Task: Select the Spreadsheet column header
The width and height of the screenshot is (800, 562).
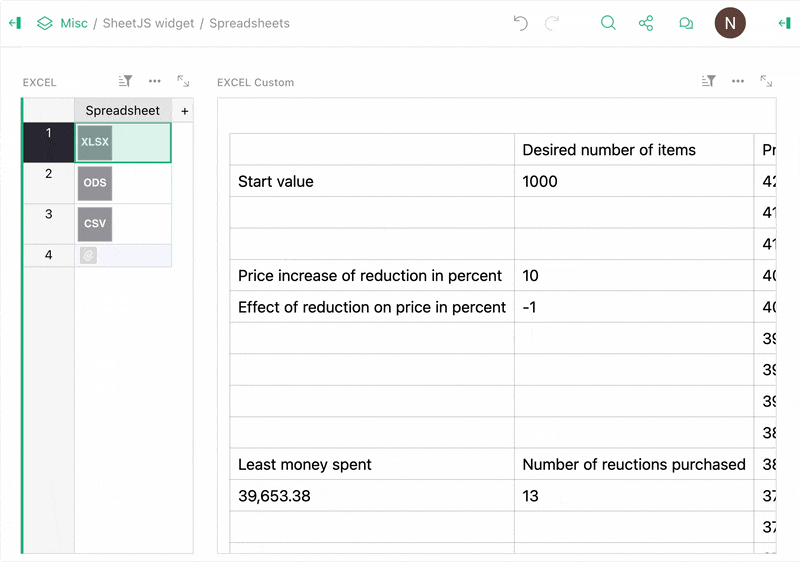Action: tap(122, 111)
